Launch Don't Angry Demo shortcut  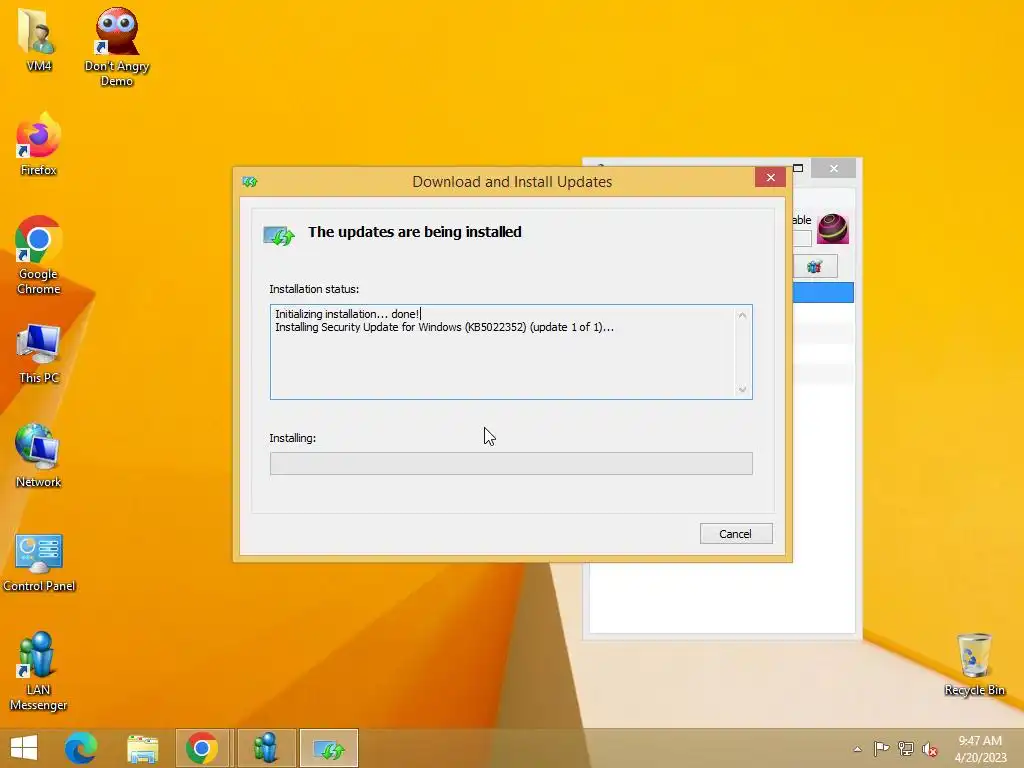117,46
